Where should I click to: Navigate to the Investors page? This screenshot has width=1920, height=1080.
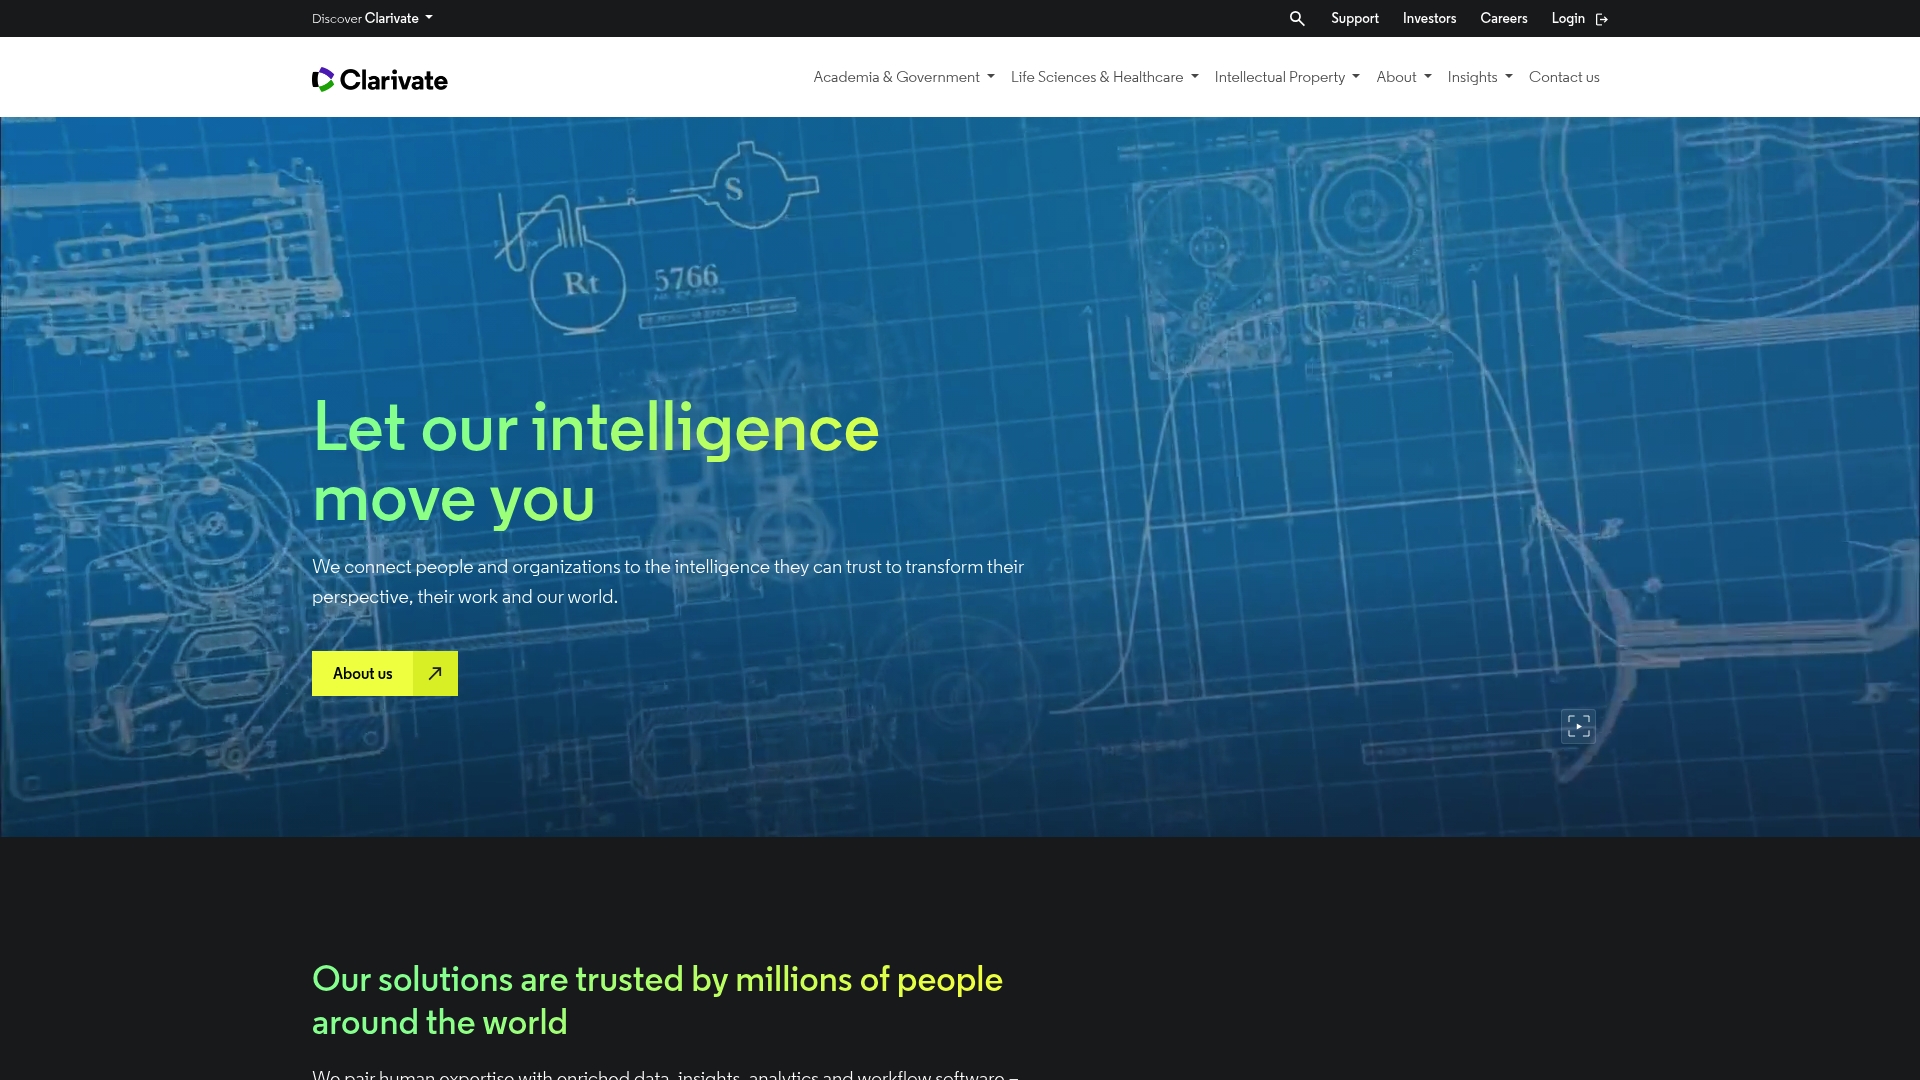pyautogui.click(x=1428, y=18)
